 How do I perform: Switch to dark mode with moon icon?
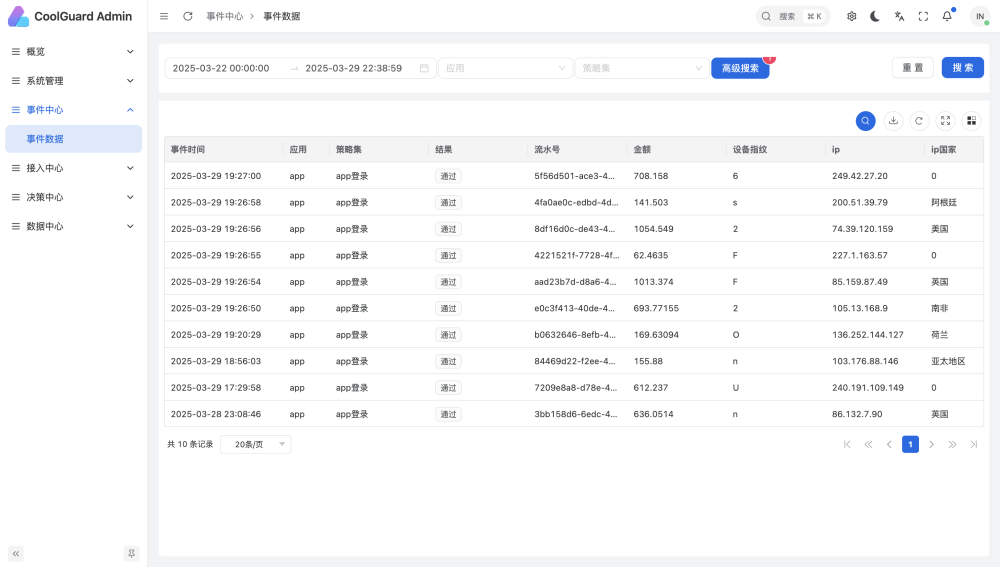tap(875, 16)
